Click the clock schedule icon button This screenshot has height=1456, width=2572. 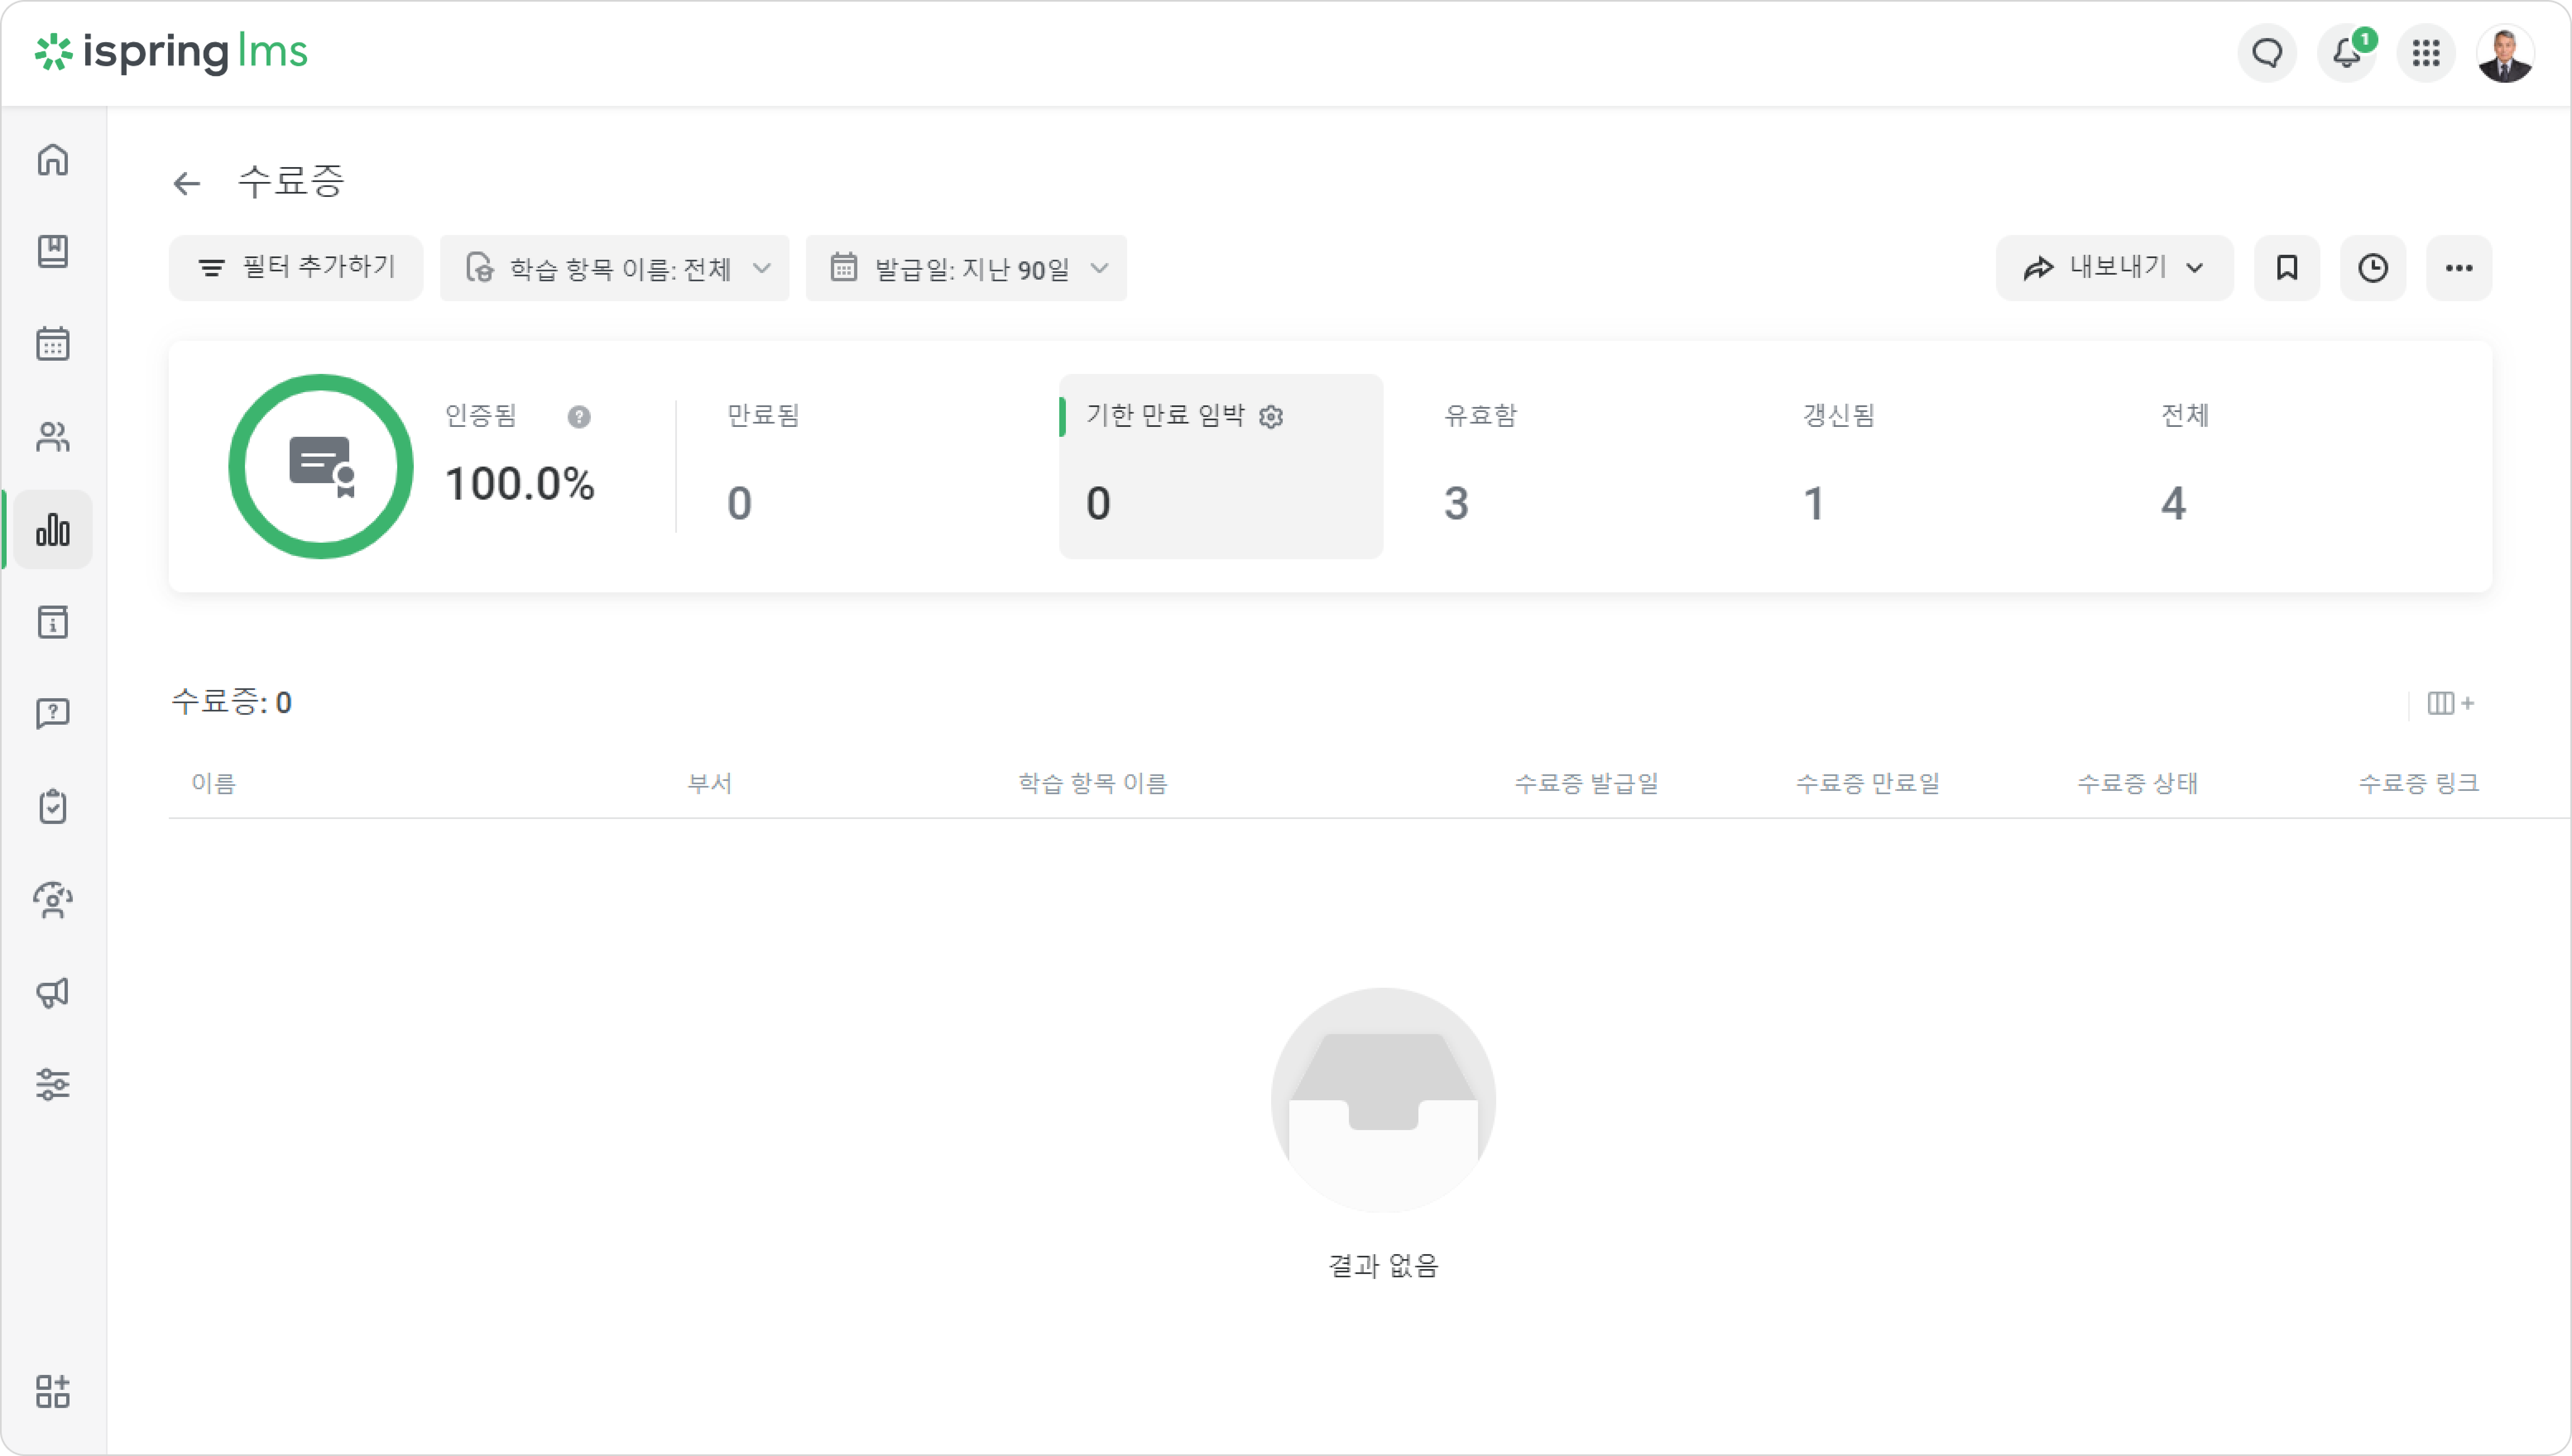pyautogui.click(x=2373, y=268)
